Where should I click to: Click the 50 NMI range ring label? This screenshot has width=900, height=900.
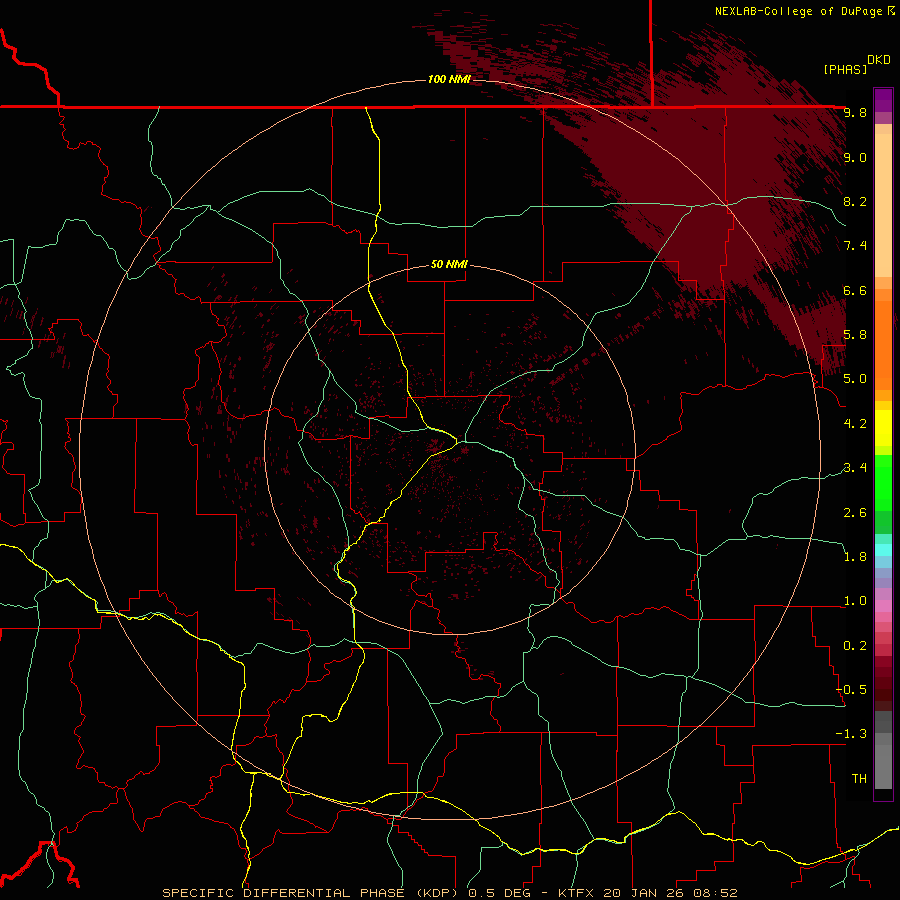pyautogui.click(x=449, y=264)
